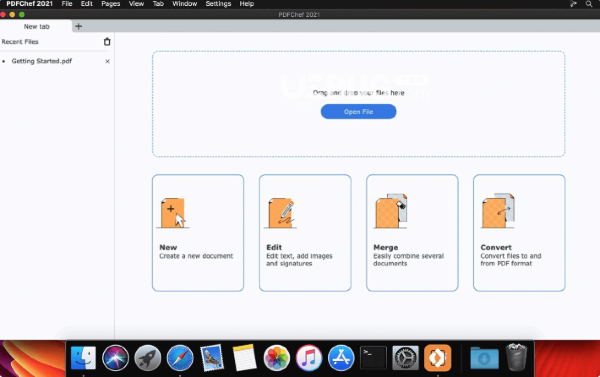Click the New document icon
The height and width of the screenshot is (377, 600).
173,213
